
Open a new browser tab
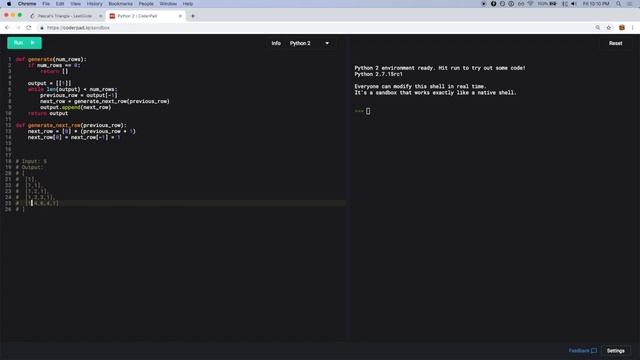(x=193, y=16)
